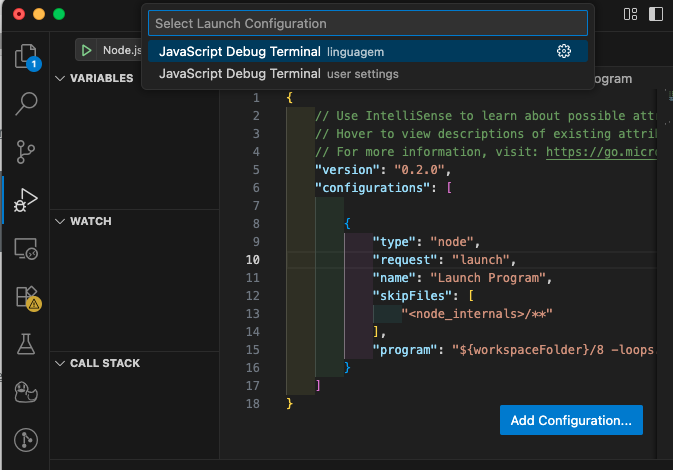Click the "version" key on line 5

(x=348, y=170)
